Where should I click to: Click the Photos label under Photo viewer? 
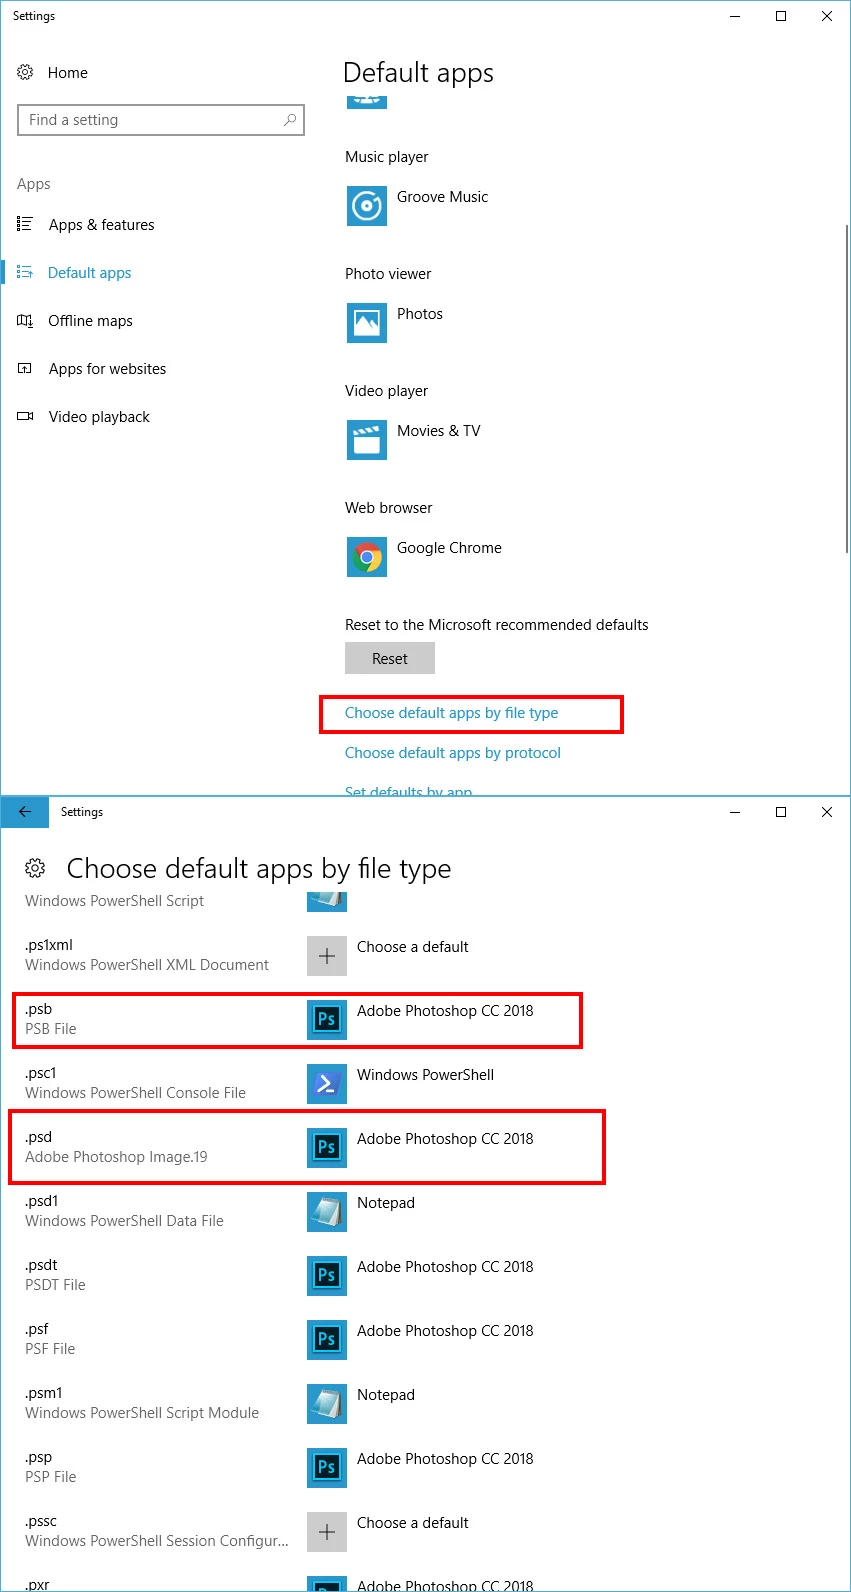click(419, 314)
